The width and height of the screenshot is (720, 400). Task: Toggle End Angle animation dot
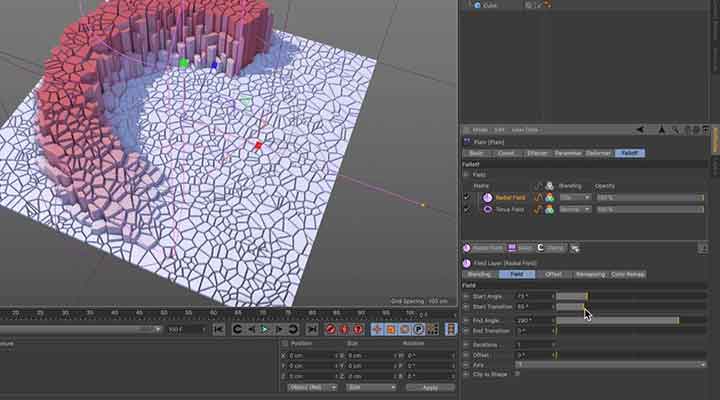[467, 321]
